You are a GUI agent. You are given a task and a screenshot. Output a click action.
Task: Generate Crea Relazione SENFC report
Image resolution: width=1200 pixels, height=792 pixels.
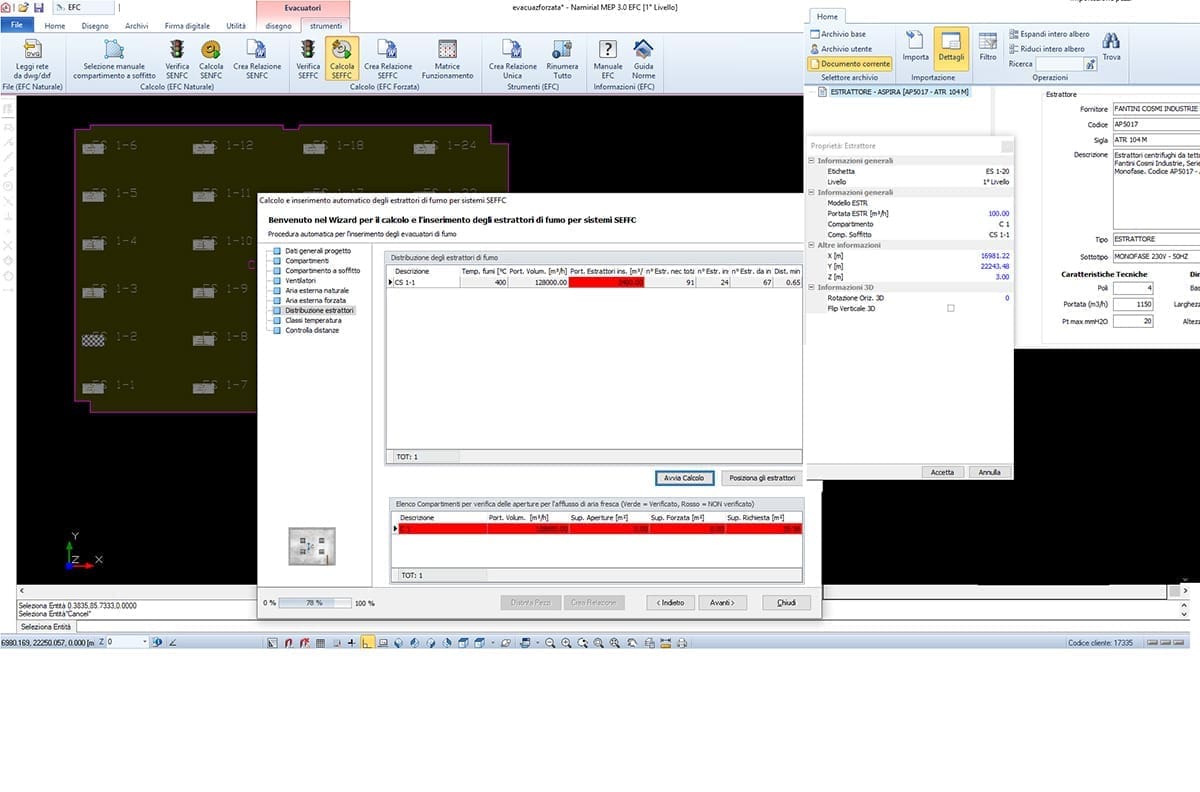(x=257, y=60)
